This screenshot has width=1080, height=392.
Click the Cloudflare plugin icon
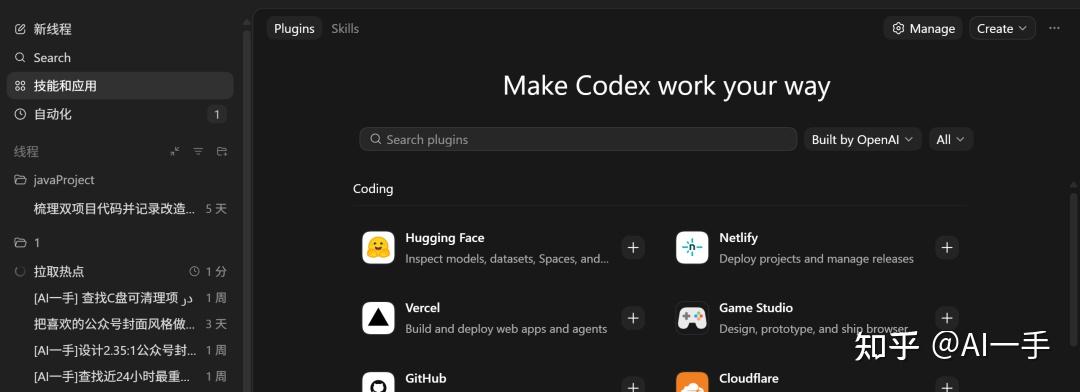click(x=692, y=382)
